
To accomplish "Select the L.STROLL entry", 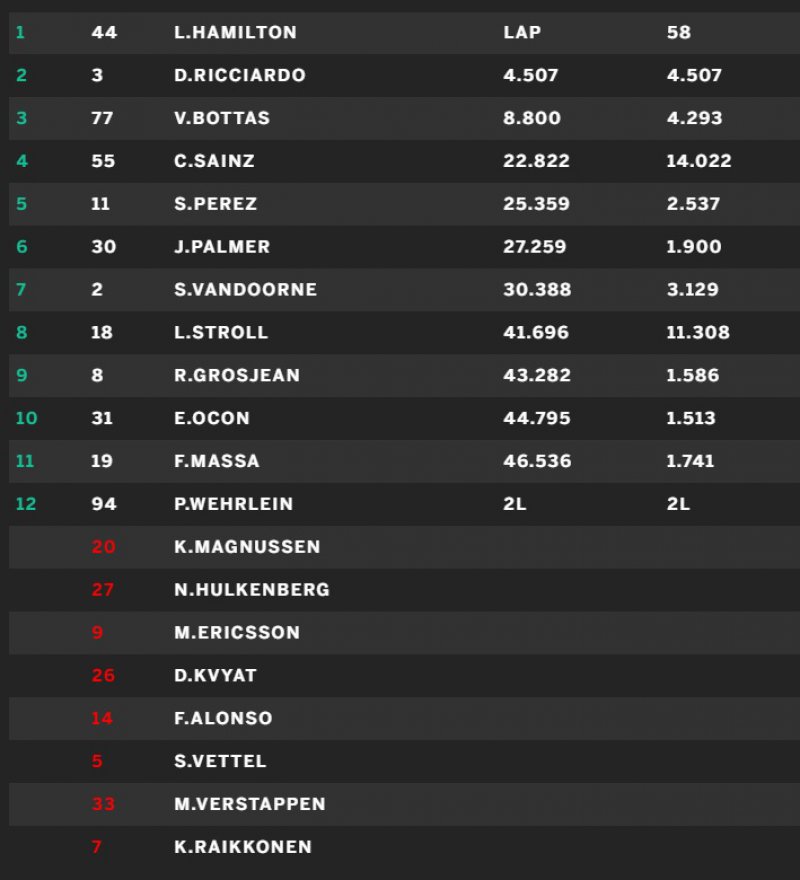I will [221, 332].
